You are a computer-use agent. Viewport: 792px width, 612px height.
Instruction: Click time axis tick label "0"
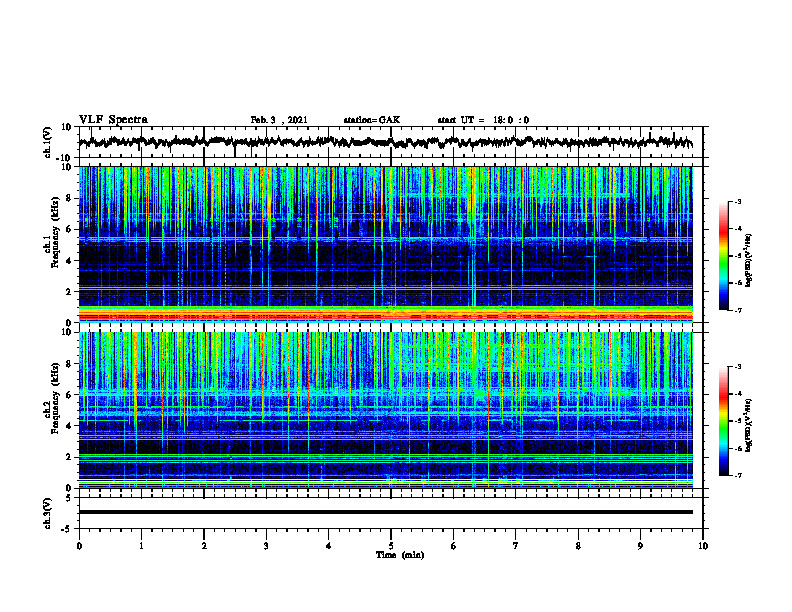click(79, 546)
